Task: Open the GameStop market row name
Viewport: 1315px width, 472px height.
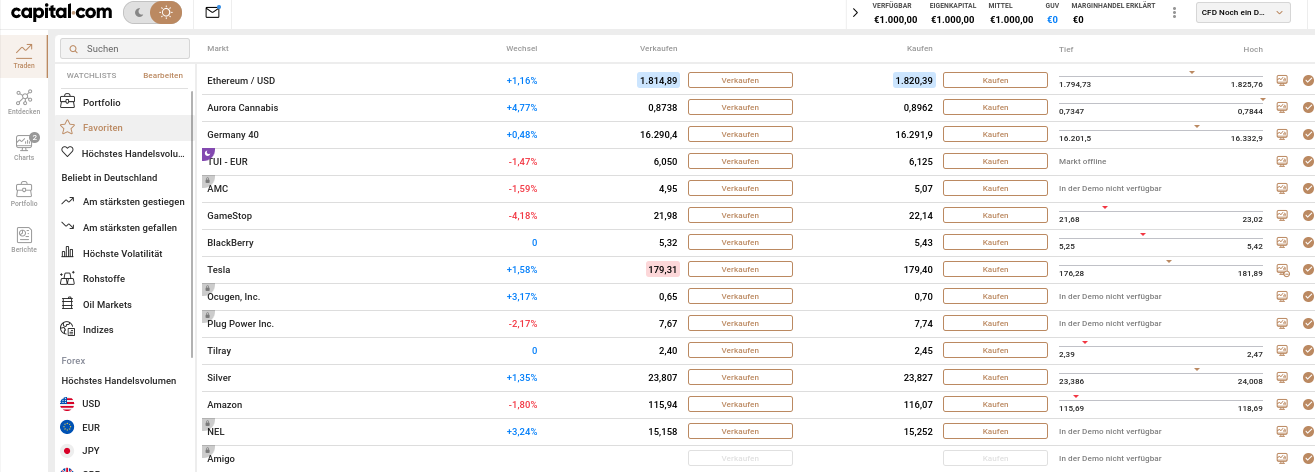Action: [x=229, y=215]
